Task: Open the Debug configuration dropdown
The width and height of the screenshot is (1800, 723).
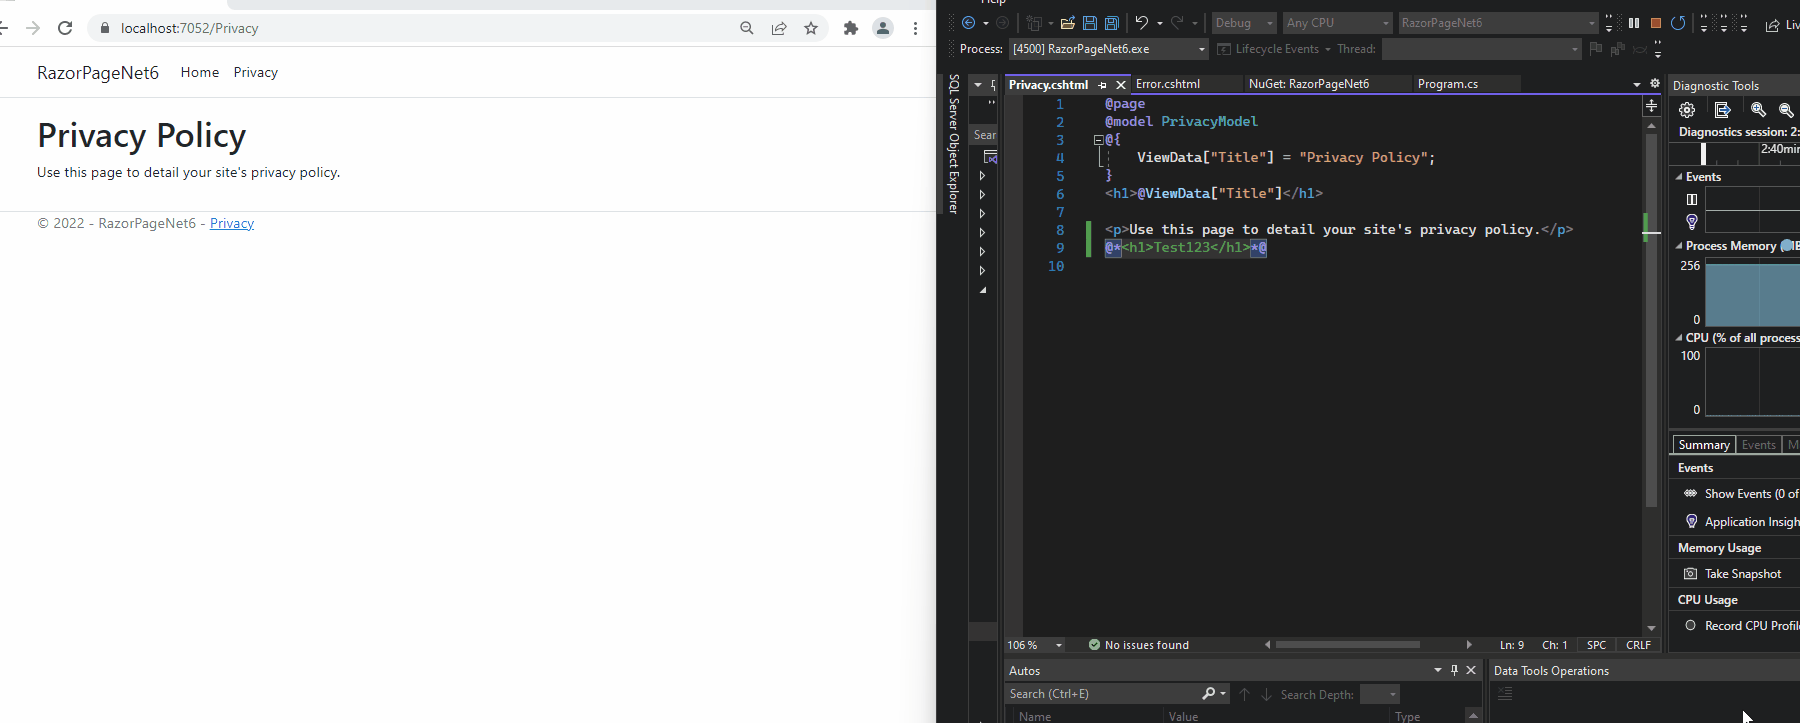Action: point(1243,23)
